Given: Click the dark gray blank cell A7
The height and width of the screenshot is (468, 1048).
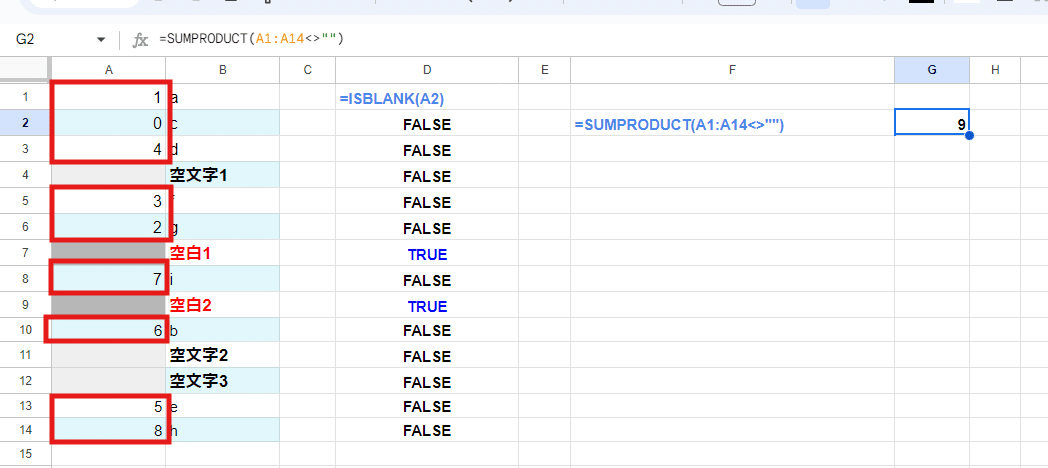Looking at the screenshot, I should 108,253.
